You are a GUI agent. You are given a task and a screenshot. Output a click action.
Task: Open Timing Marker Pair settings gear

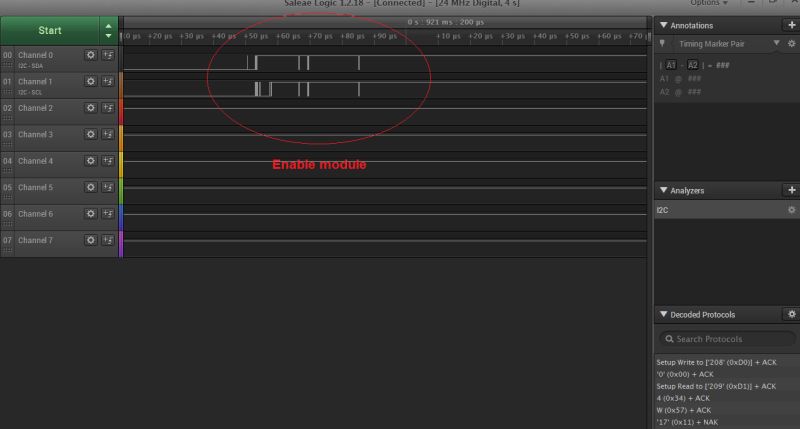tap(791, 44)
